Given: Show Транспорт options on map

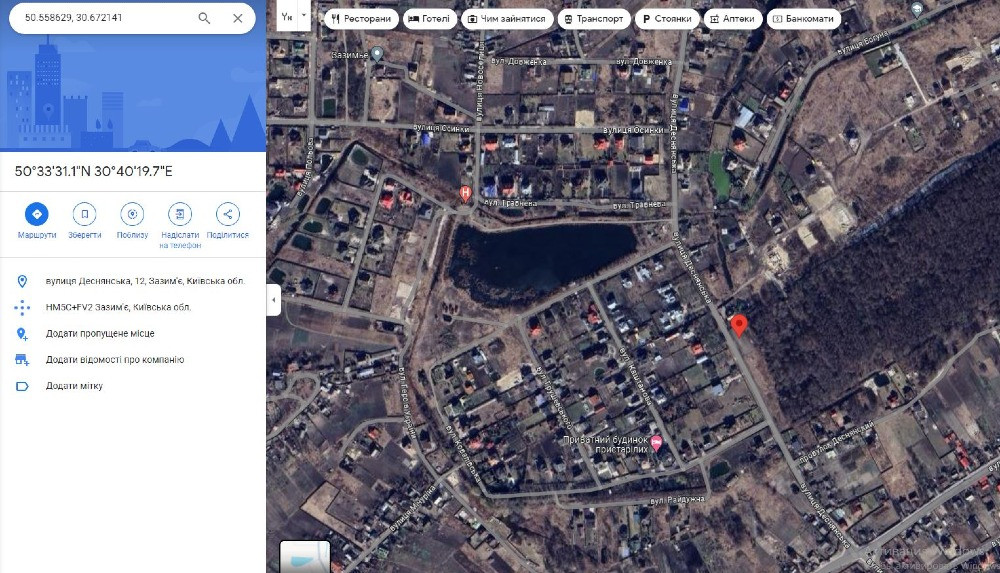Looking at the screenshot, I should (594, 19).
